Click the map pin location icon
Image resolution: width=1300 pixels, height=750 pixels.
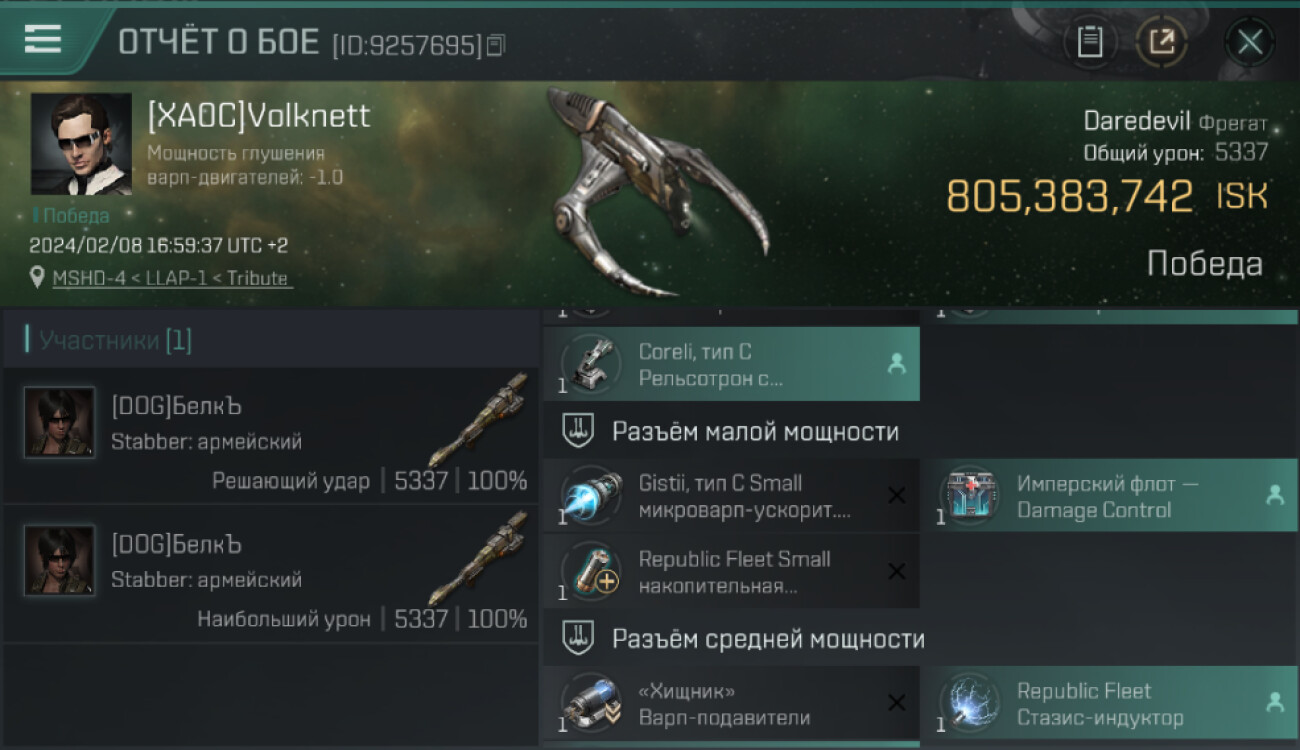click(x=38, y=277)
